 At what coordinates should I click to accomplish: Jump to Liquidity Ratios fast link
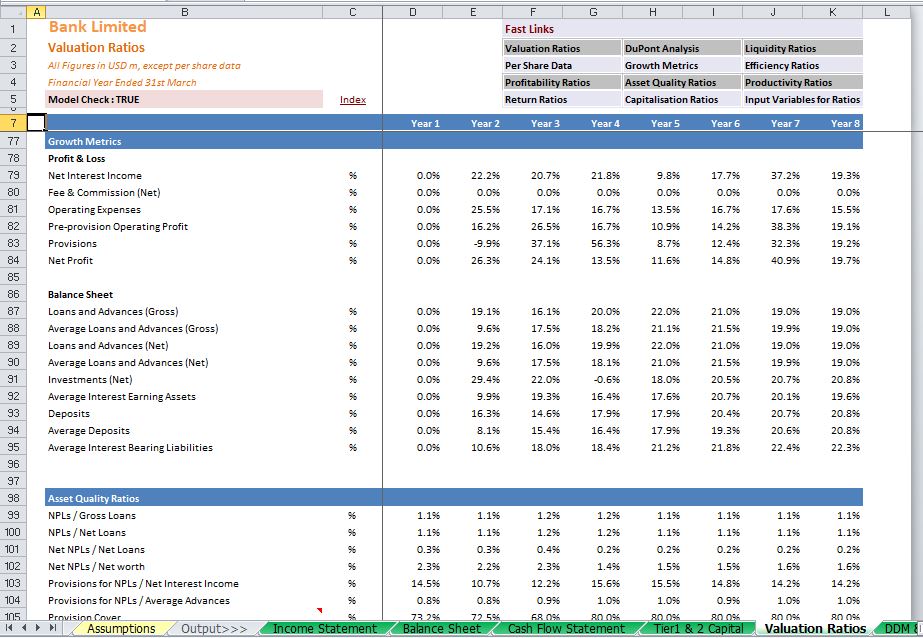pos(803,48)
